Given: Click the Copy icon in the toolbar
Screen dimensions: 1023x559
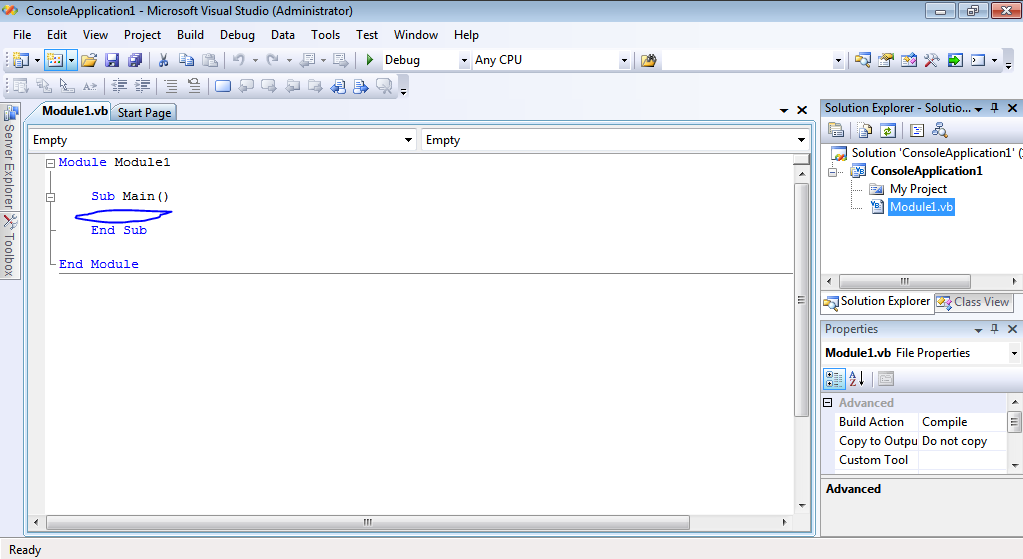Looking at the screenshot, I should [x=187, y=60].
